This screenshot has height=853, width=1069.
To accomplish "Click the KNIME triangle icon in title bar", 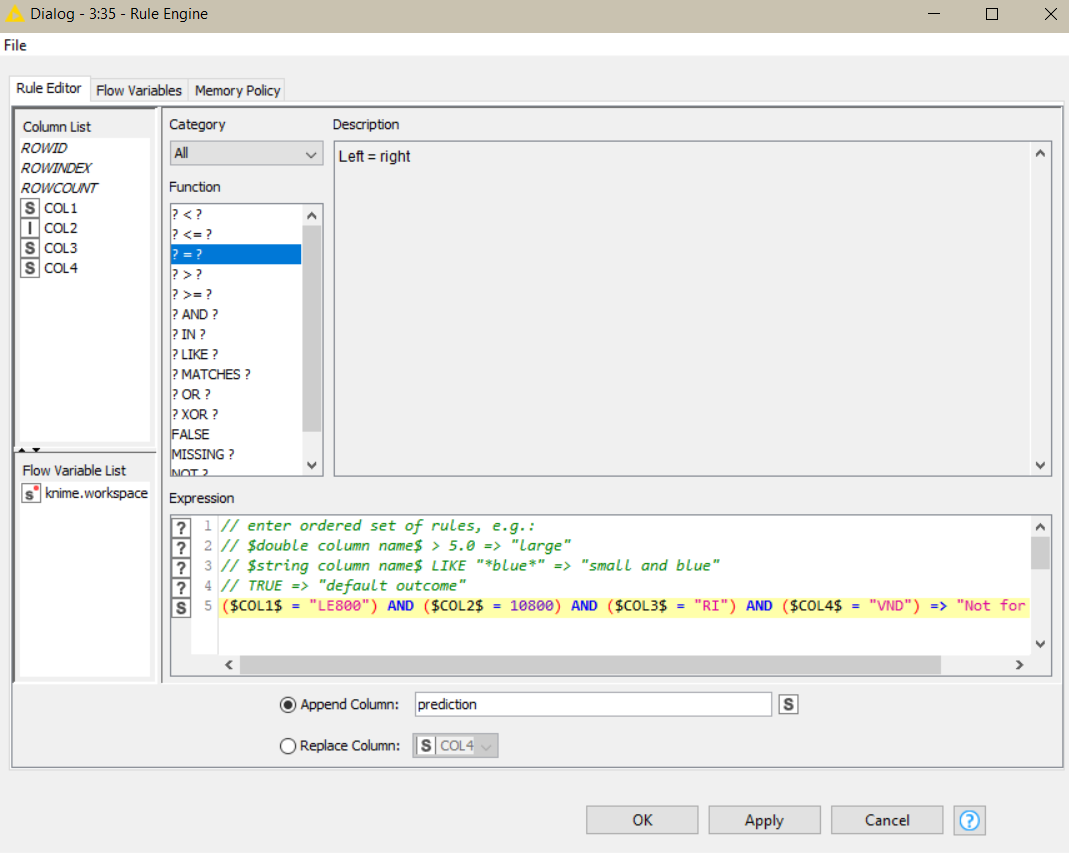I will click(x=14, y=14).
